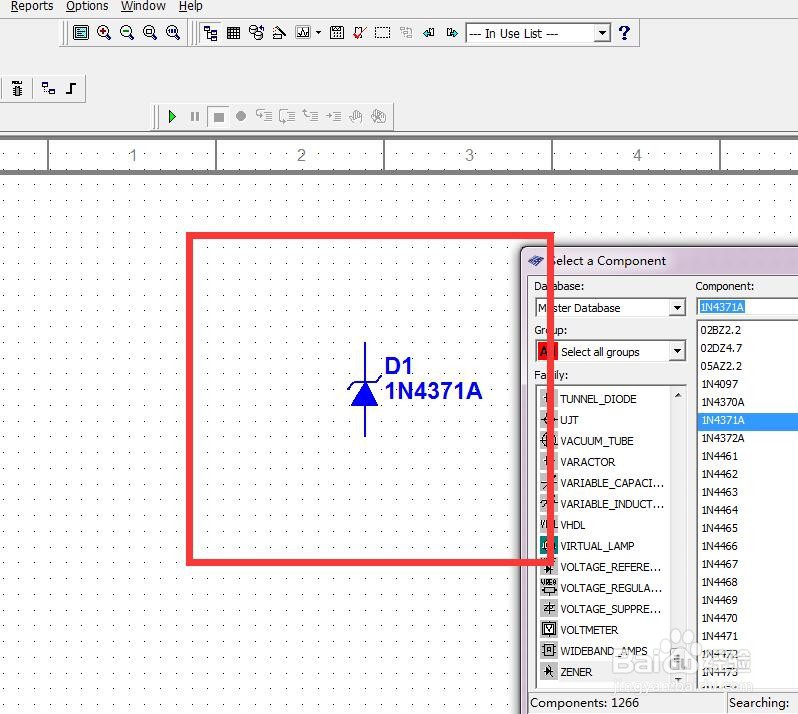798x714 pixels.
Task: Select TUNNEL_DIODE in the Family list
Action: pos(598,399)
